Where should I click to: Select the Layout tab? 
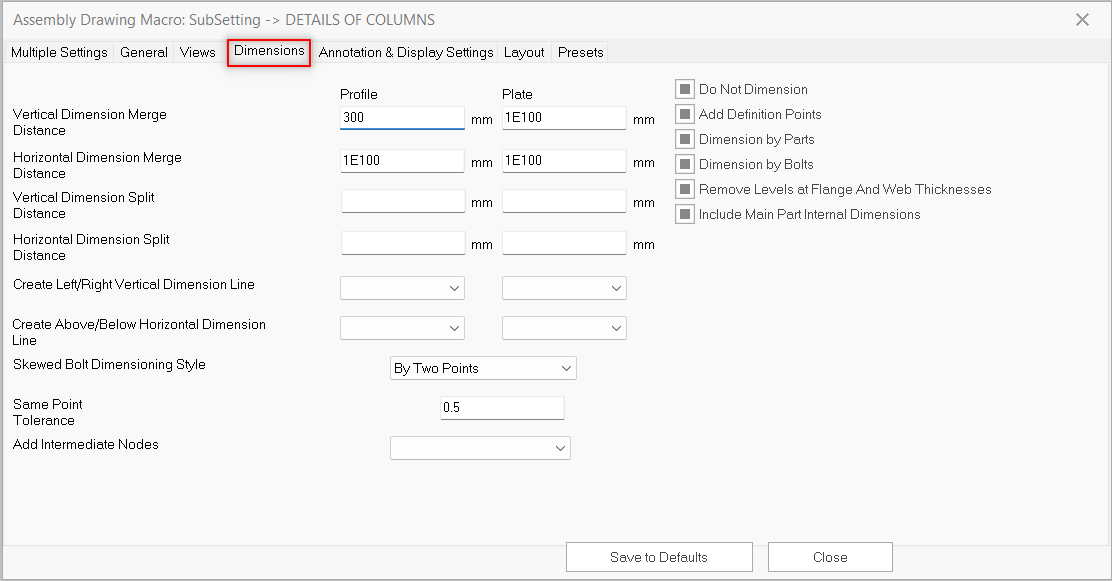(x=524, y=52)
